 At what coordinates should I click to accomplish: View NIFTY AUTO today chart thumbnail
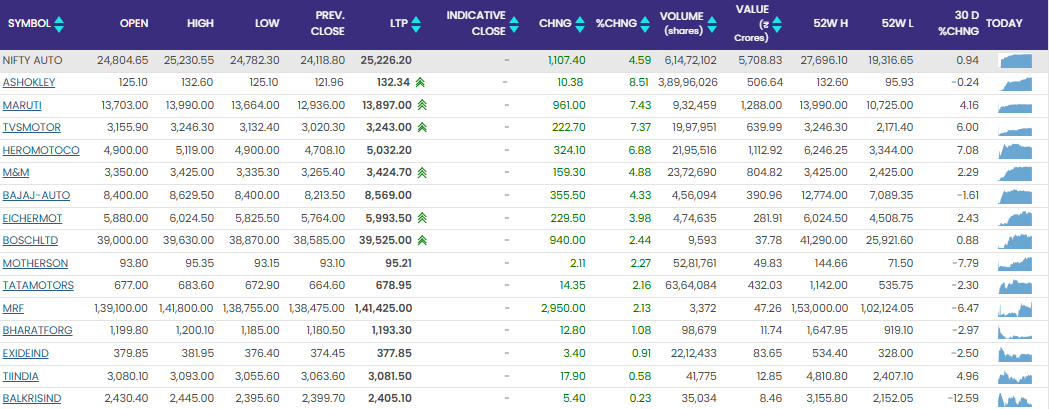point(1016,61)
